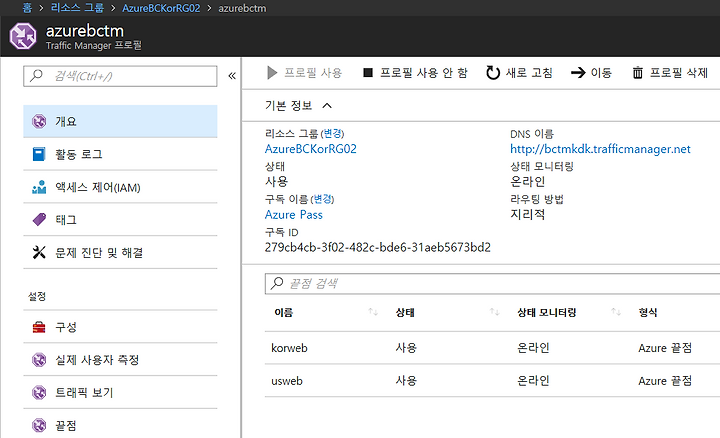Viewport: 720px width, 438px height.
Task: Collapse the 기본 정보 section chevron
Action: [327, 106]
